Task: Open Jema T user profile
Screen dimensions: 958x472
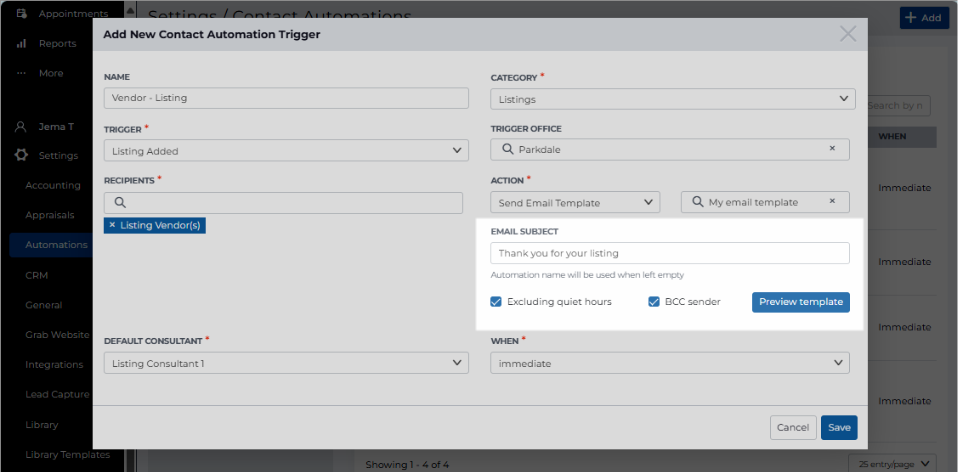Action: [56, 126]
